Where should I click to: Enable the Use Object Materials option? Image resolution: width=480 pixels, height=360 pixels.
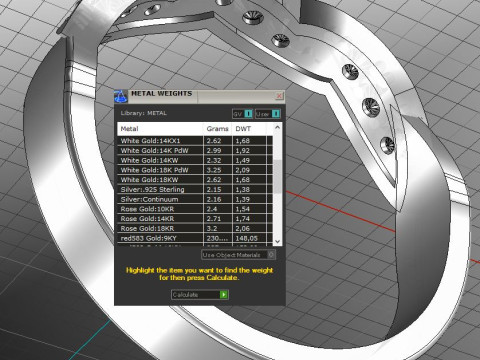(x=238, y=255)
